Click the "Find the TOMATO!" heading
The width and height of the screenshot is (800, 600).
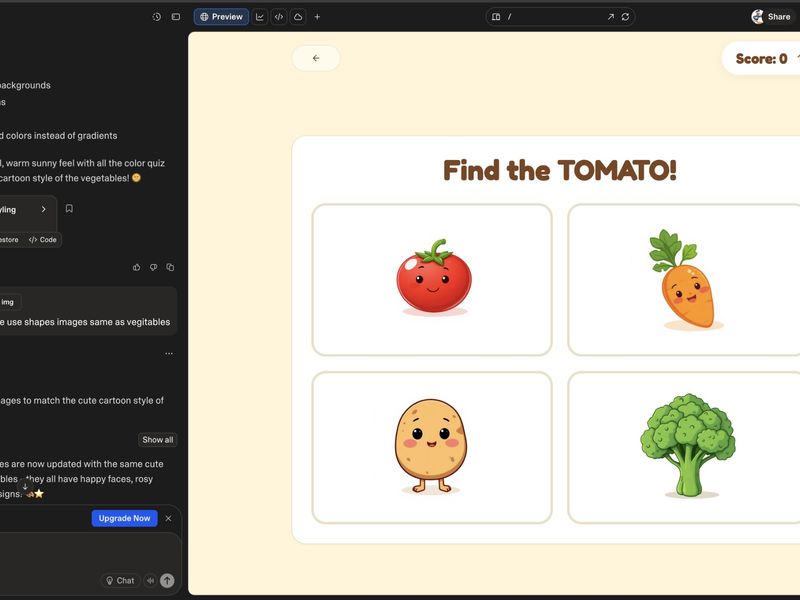[560, 170]
